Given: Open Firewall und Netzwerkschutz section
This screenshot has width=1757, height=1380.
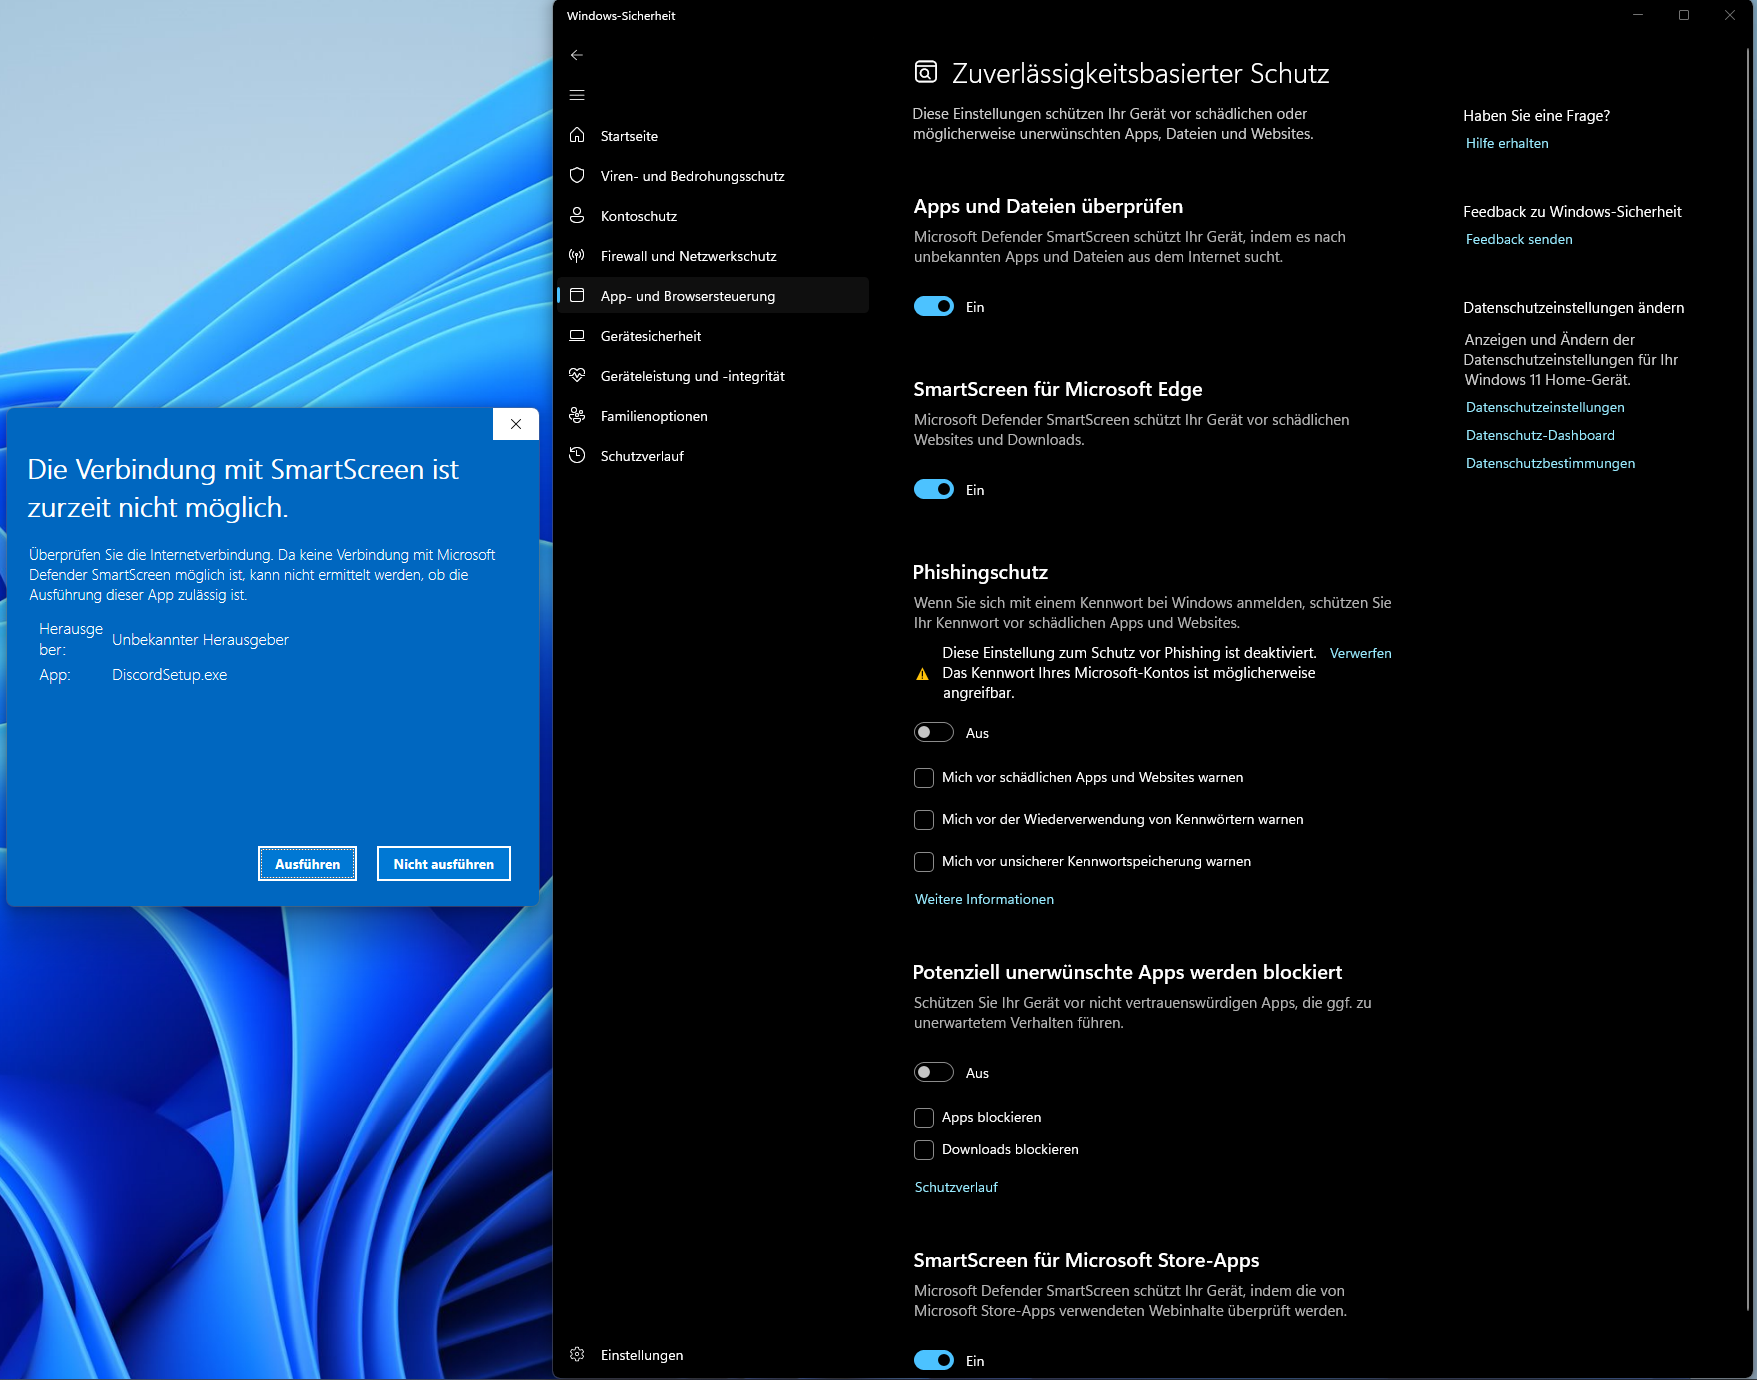Looking at the screenshot, I should pyautogui.click(x=713, y=255).
